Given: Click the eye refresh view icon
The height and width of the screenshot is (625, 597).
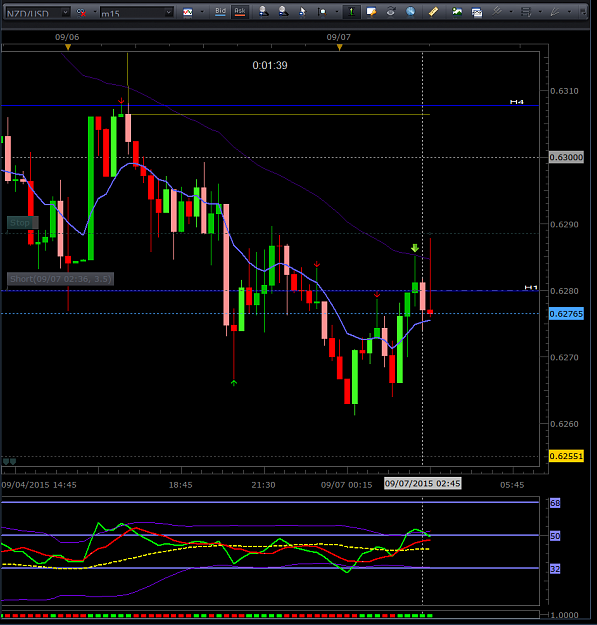Looking at the screenshot, I should point(391,12).
